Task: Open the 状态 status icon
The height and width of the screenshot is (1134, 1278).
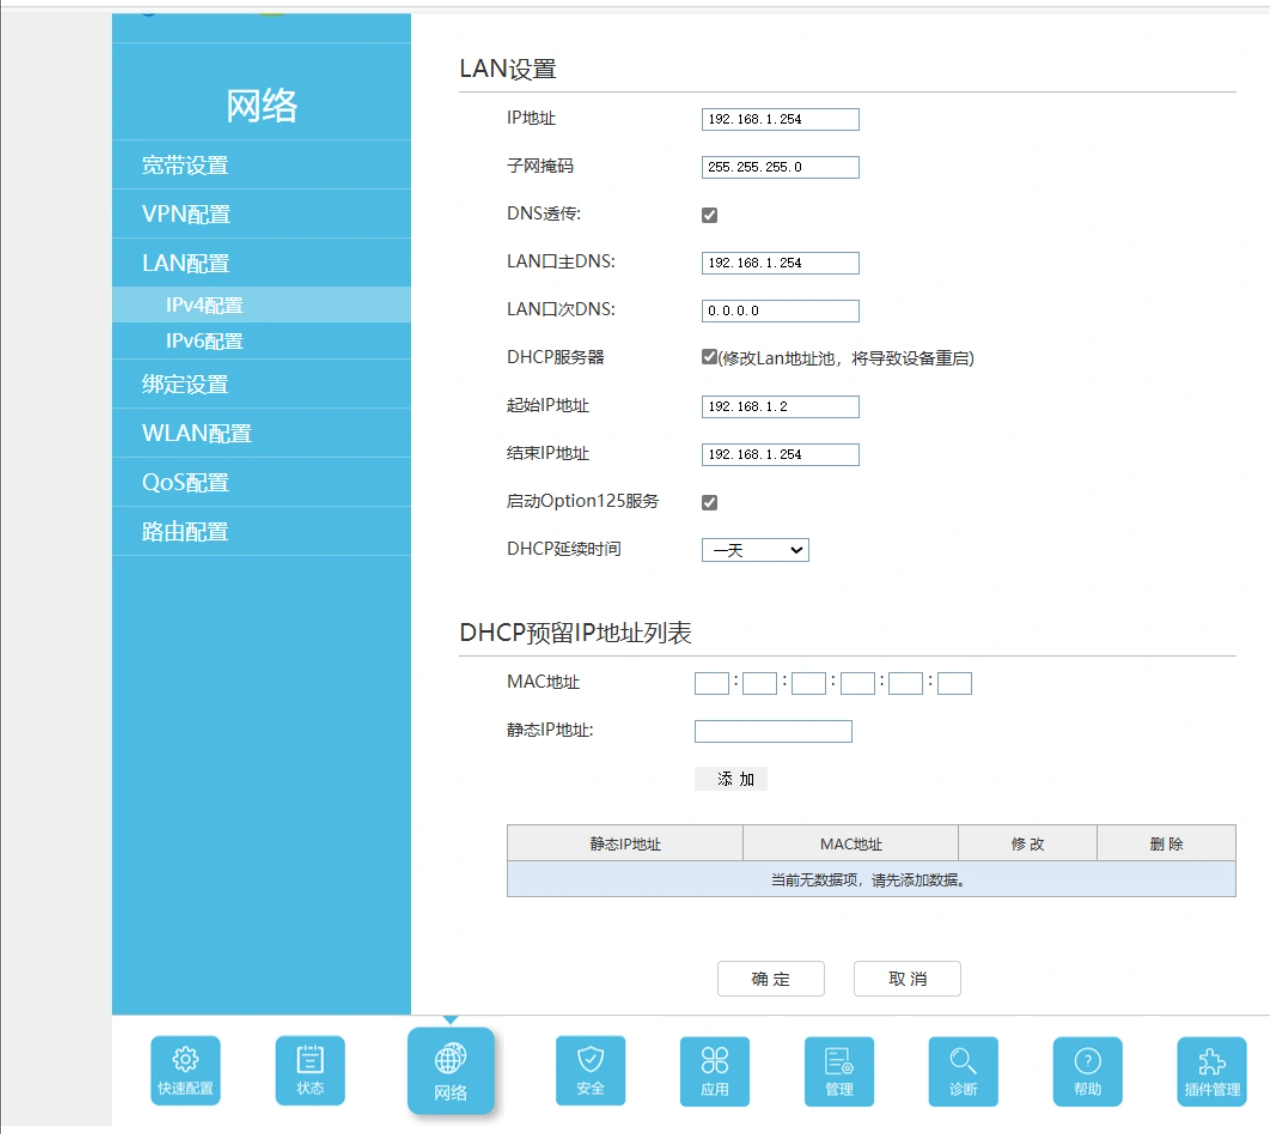Action: click(310, 1069)
